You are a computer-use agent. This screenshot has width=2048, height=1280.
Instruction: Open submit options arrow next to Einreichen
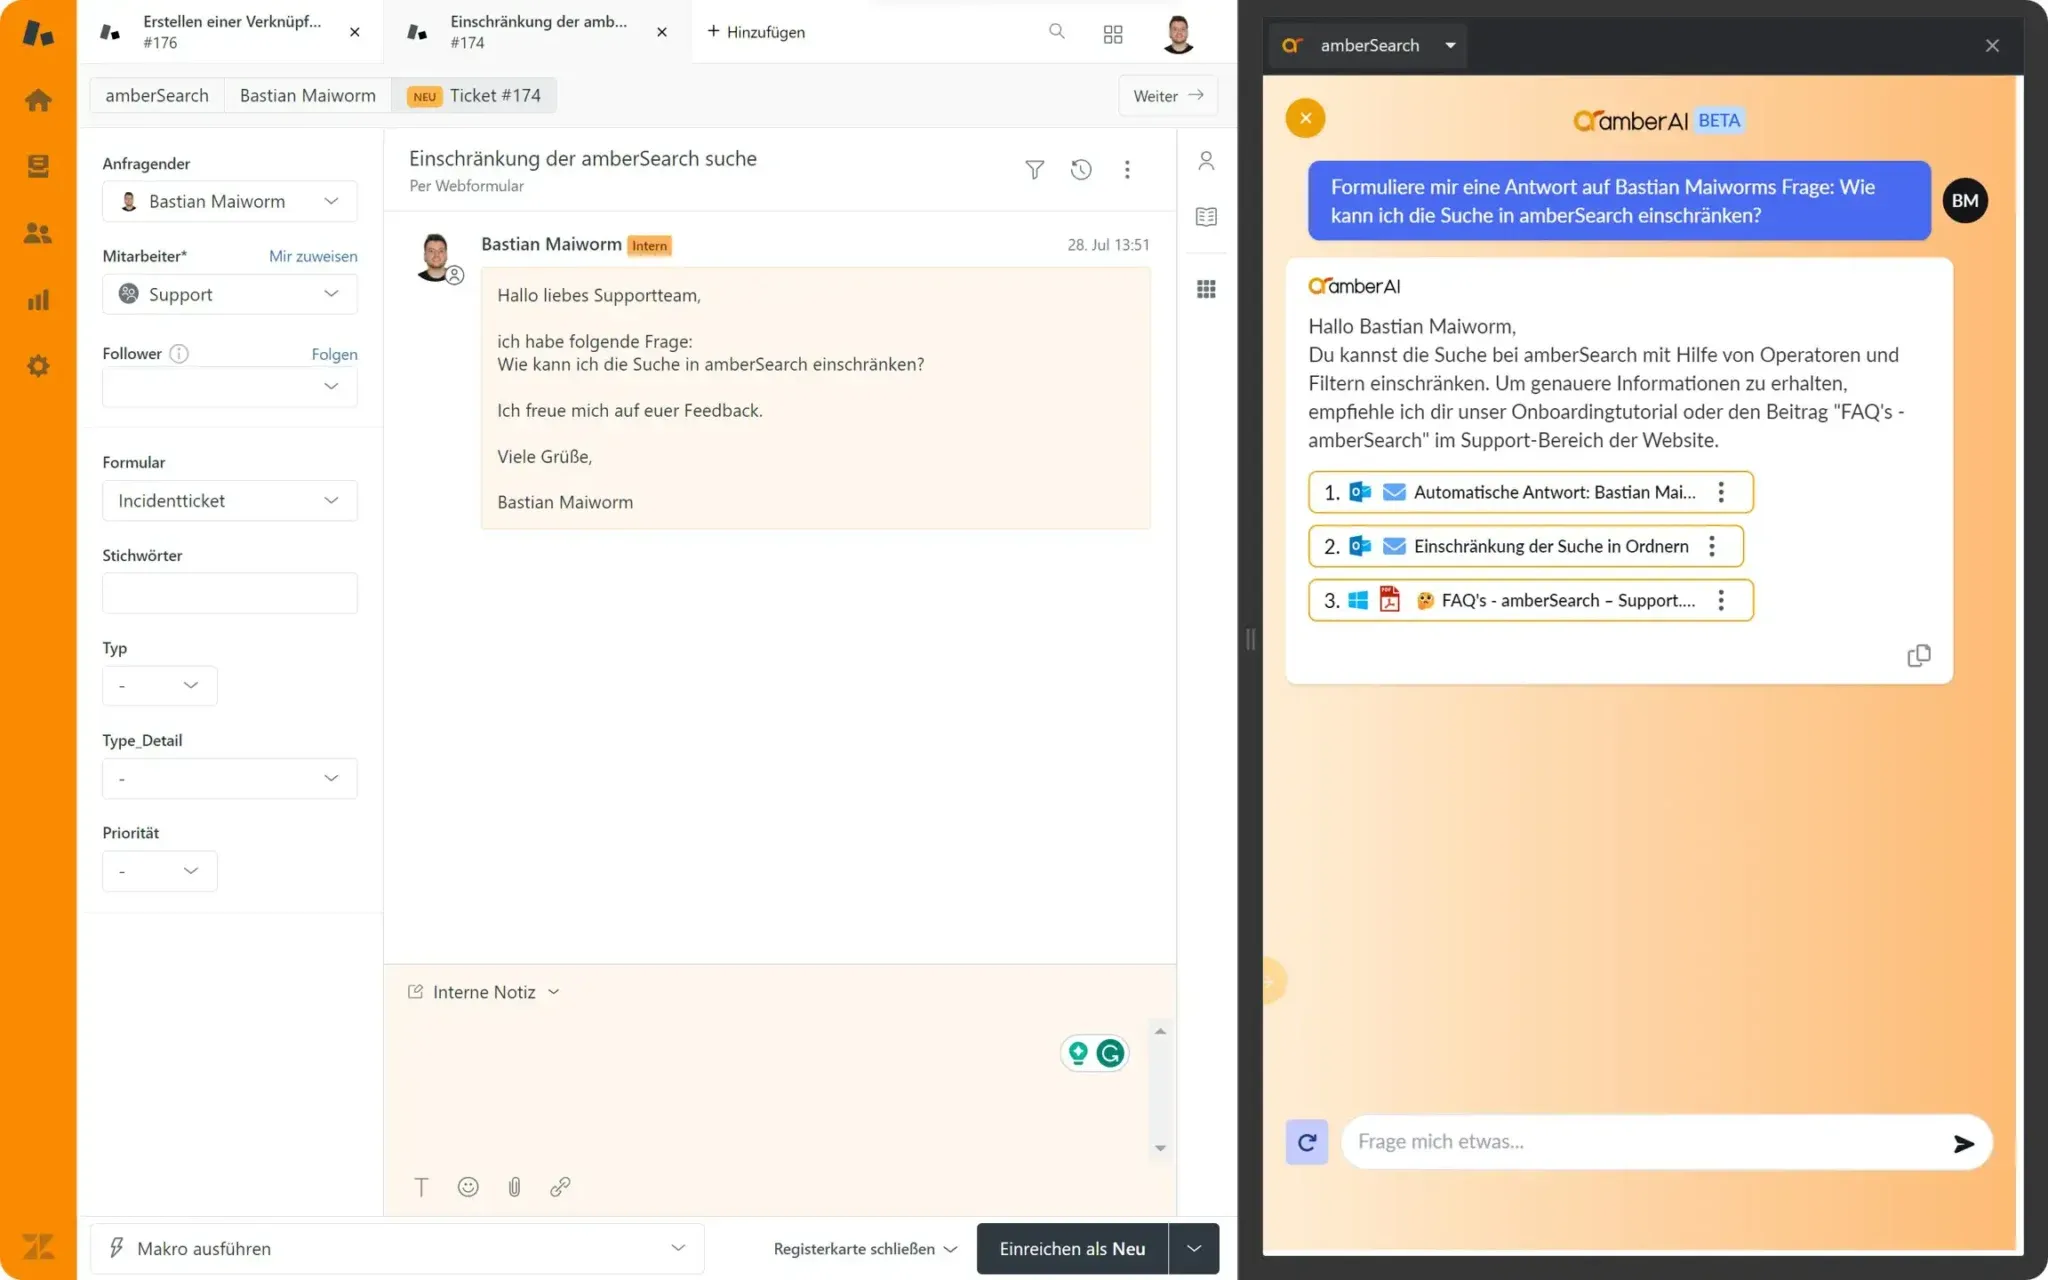[1194, 1248]
